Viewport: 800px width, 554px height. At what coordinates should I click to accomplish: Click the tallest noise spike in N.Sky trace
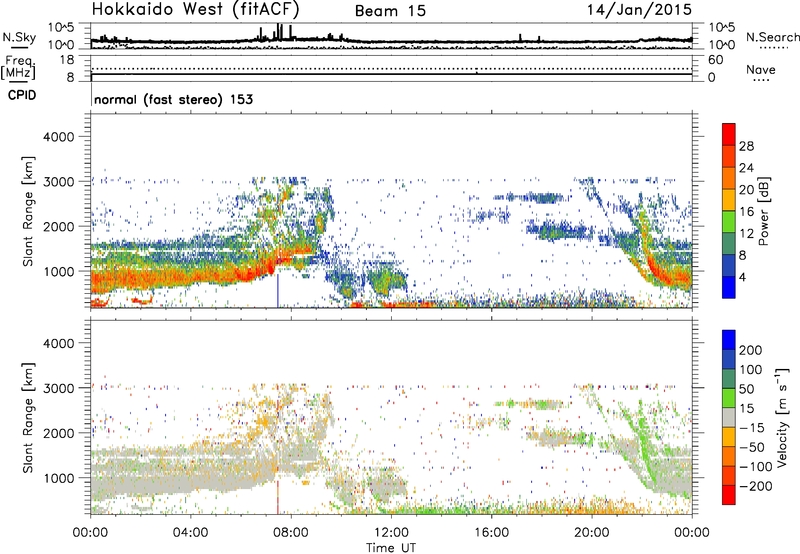[x=279, y=32]
